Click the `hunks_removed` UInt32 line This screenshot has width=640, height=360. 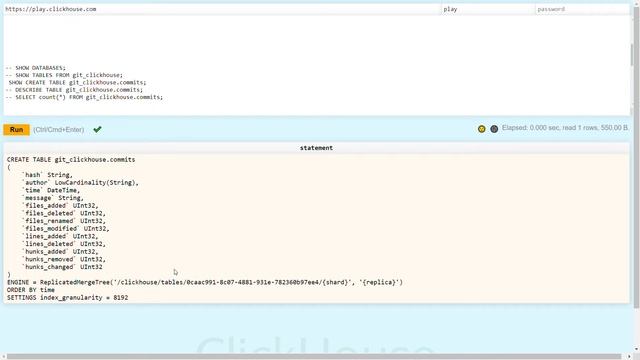[64, 259]
